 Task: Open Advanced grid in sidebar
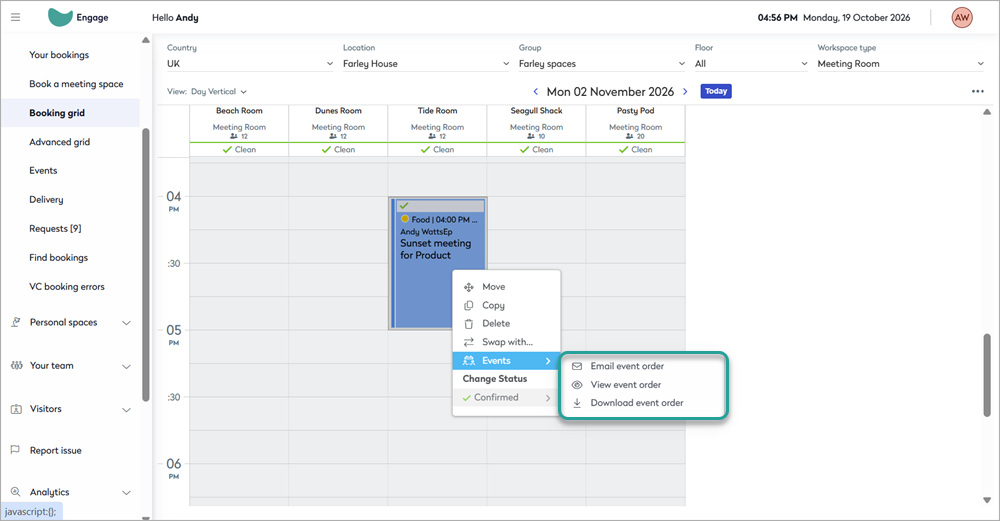pyautogui.click(x=59, y=142)
